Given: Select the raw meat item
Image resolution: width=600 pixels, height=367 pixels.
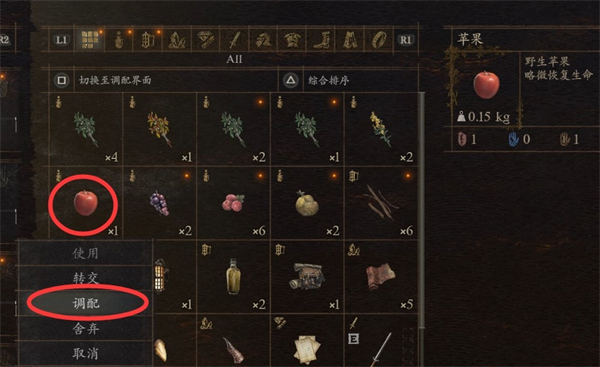Looking at the screenshot, I should coord(381,276).
